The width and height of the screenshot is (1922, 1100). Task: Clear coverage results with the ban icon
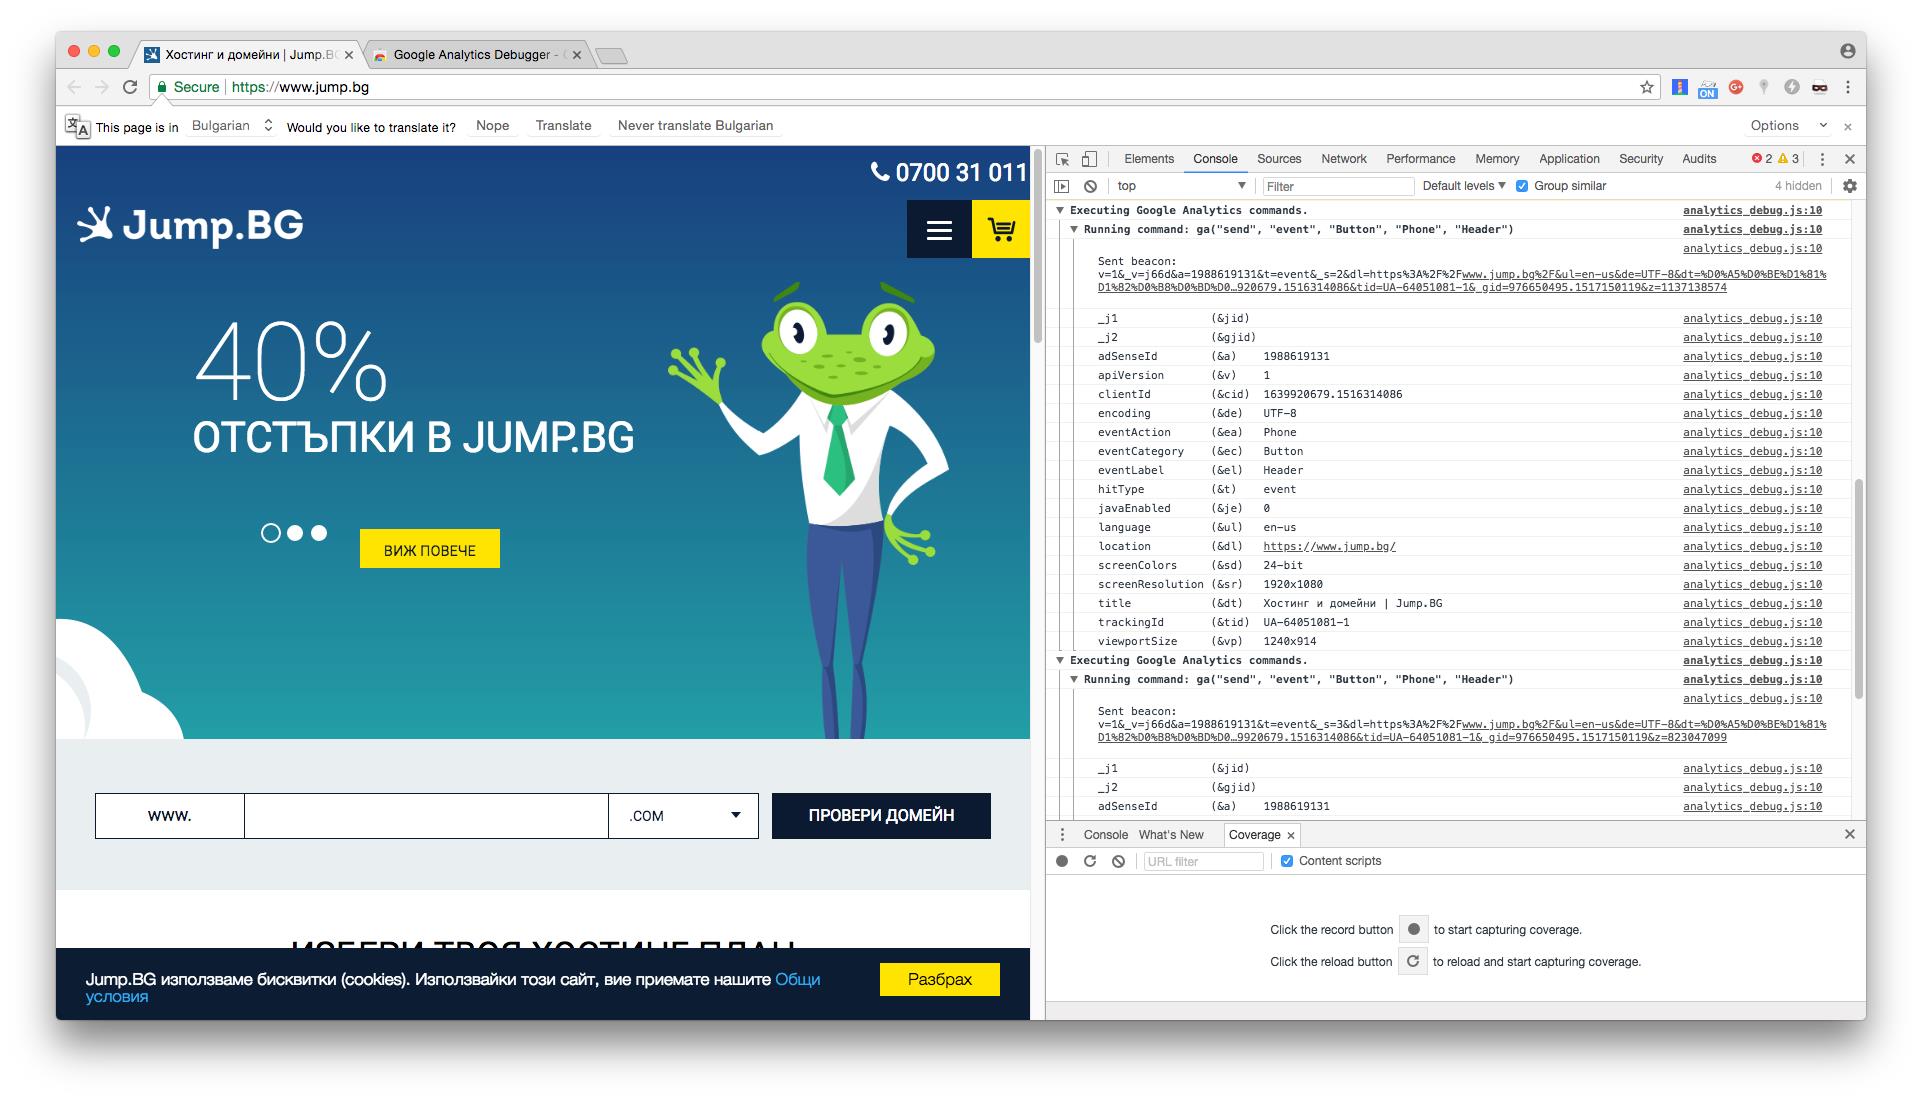[1118, 861]
